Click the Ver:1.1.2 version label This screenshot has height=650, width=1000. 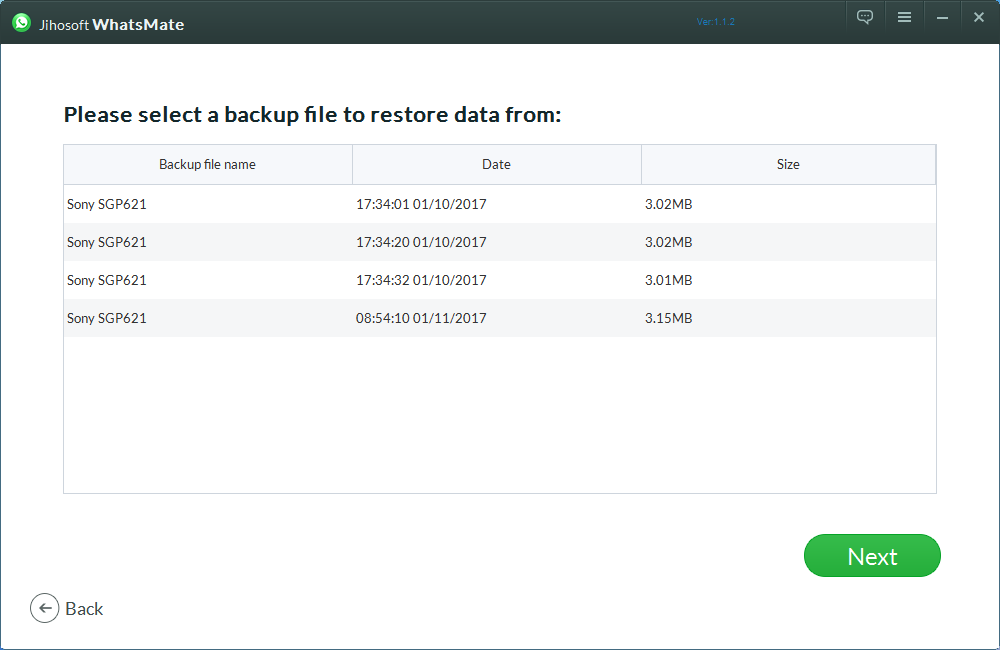point(716,22)
